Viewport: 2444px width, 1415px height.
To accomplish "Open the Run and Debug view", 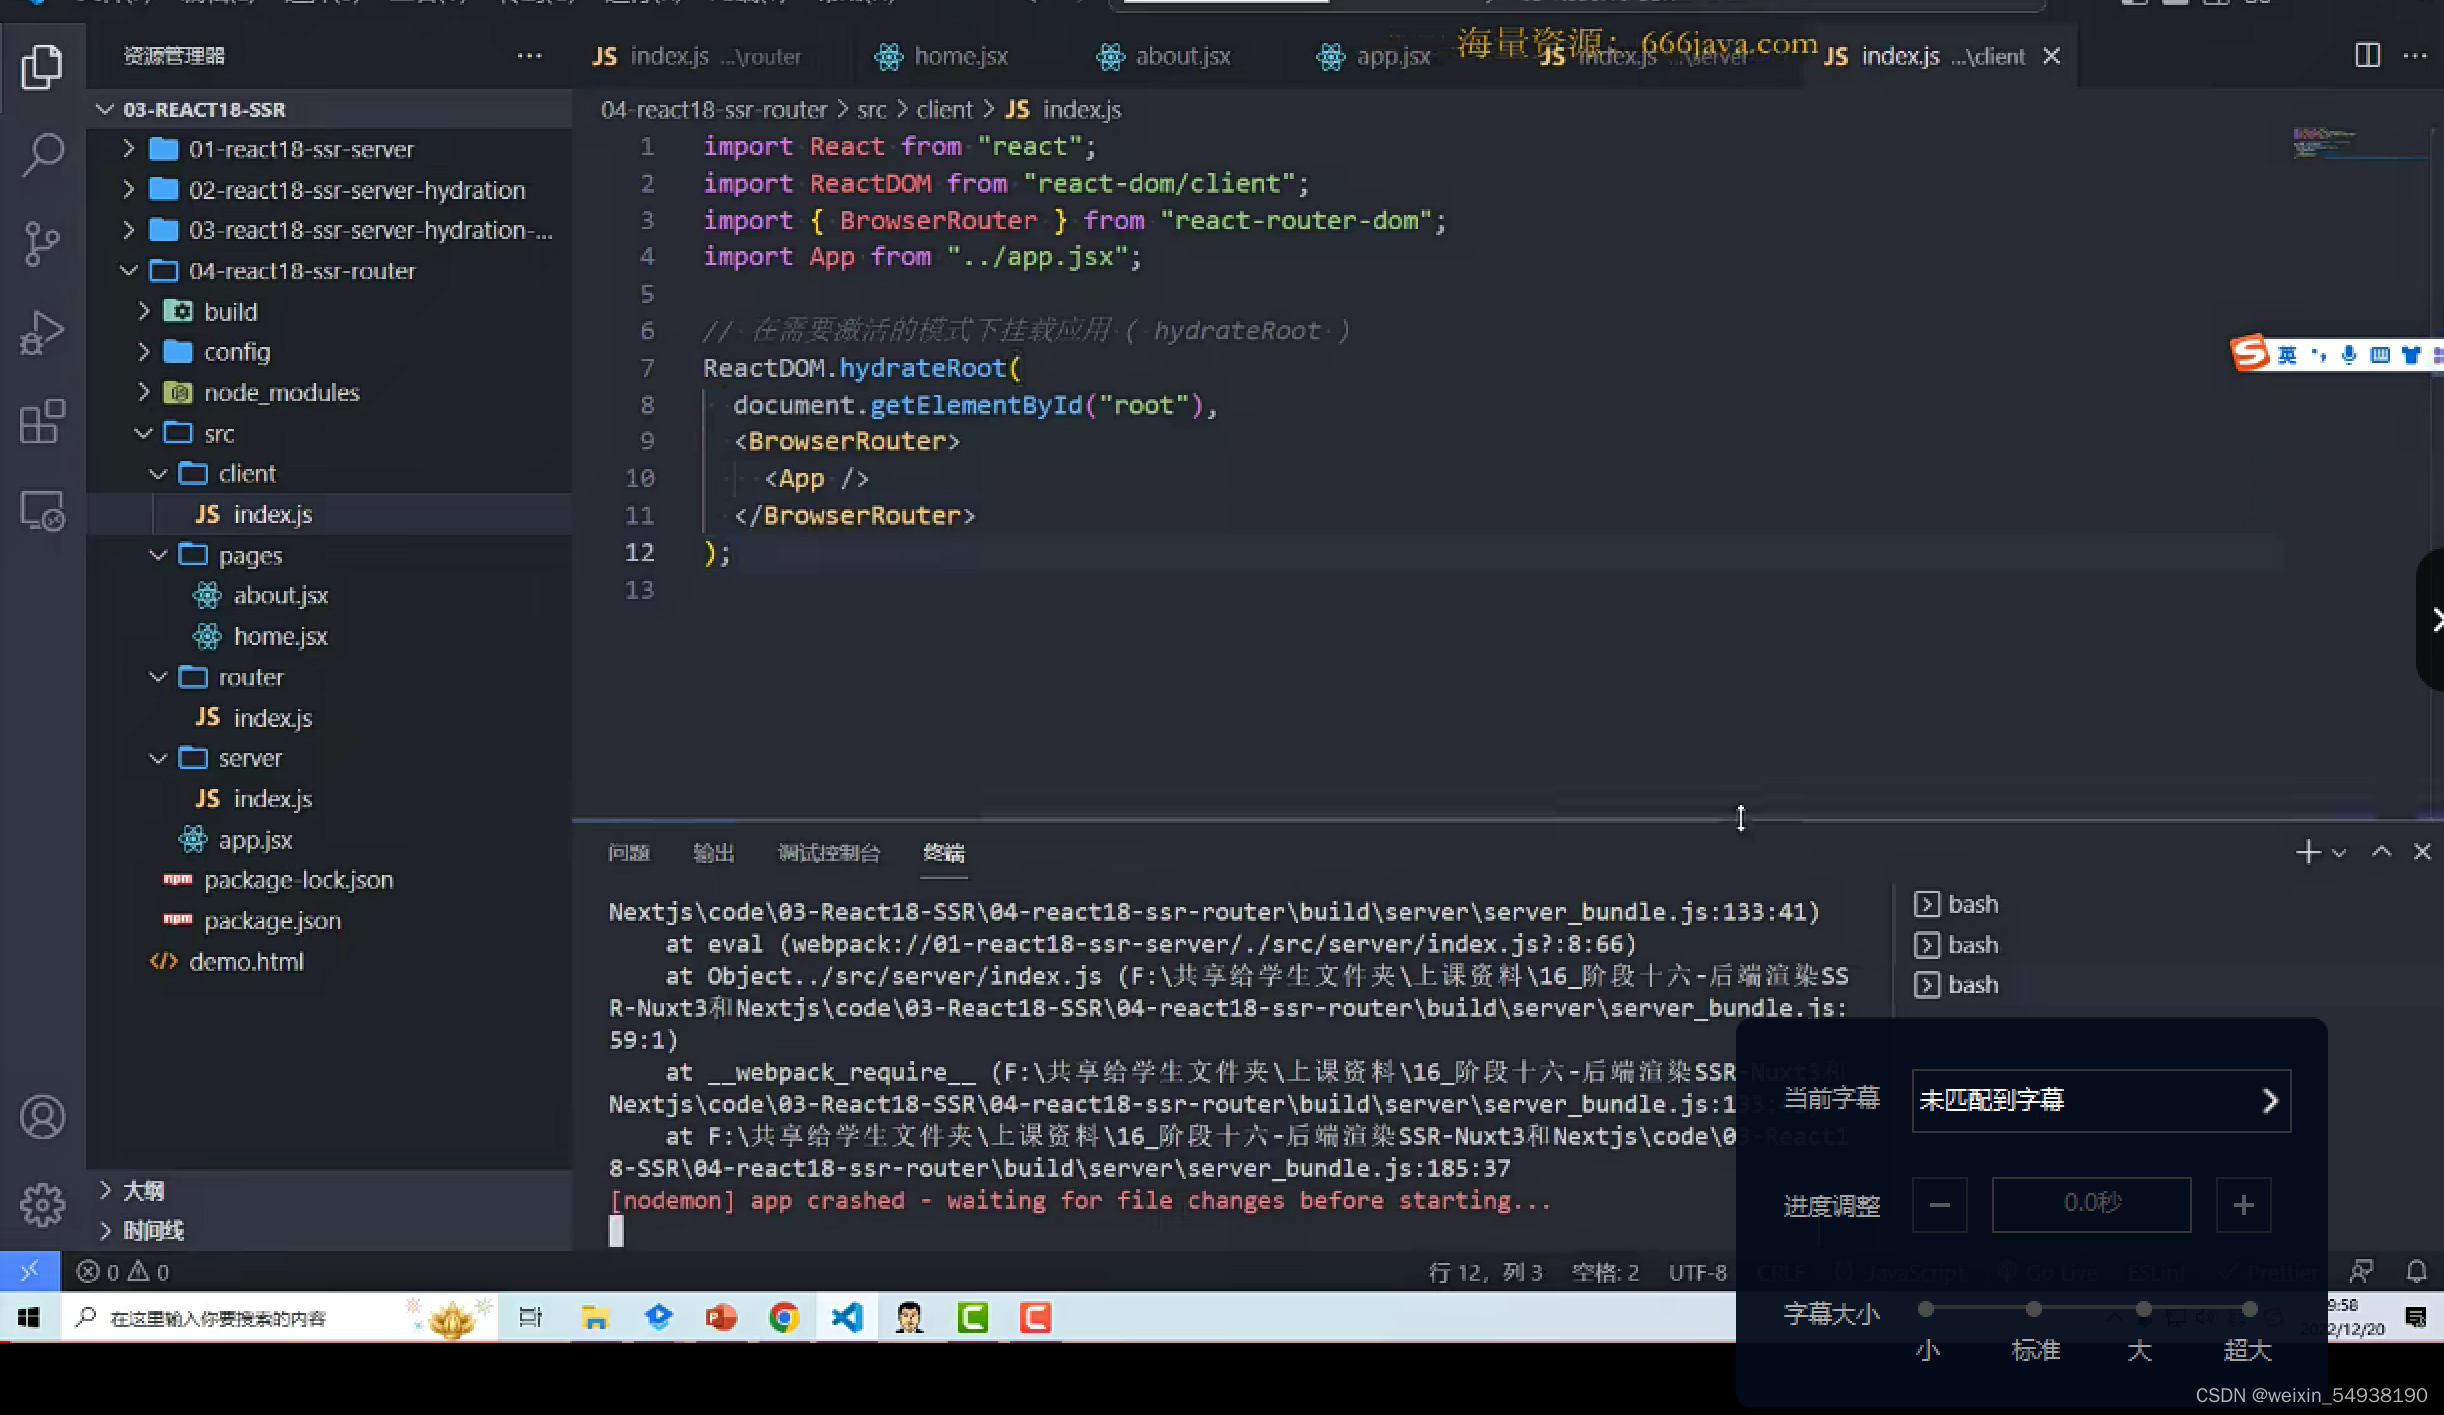I will [42, 333].
